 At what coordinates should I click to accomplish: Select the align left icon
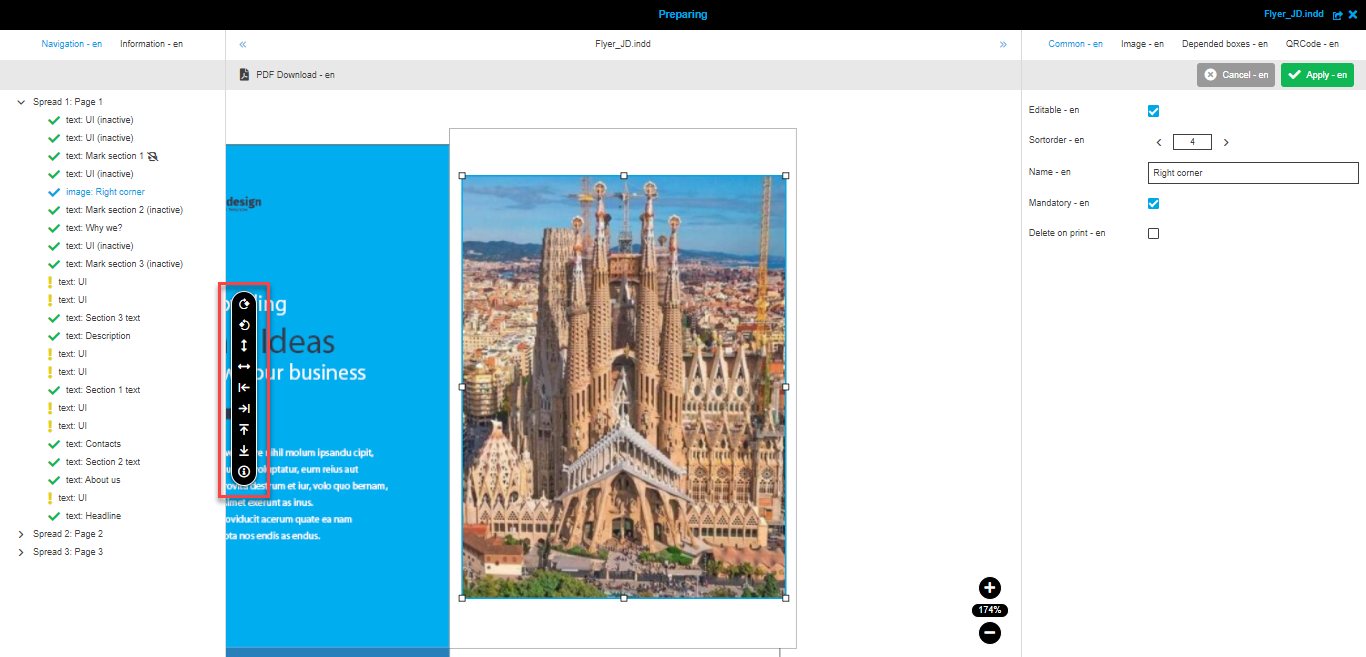pyautogui.click(x=244, y=387)
